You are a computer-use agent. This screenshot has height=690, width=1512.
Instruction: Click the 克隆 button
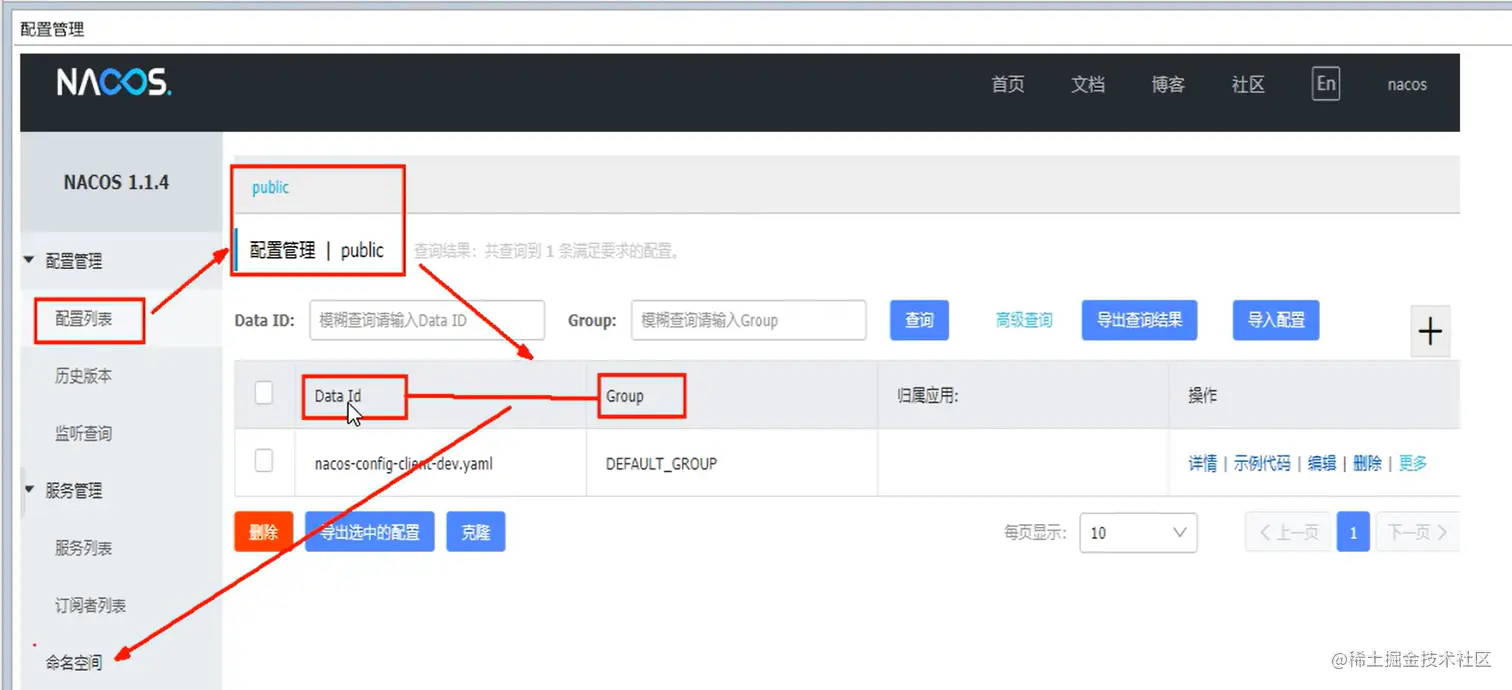[476, 532]
